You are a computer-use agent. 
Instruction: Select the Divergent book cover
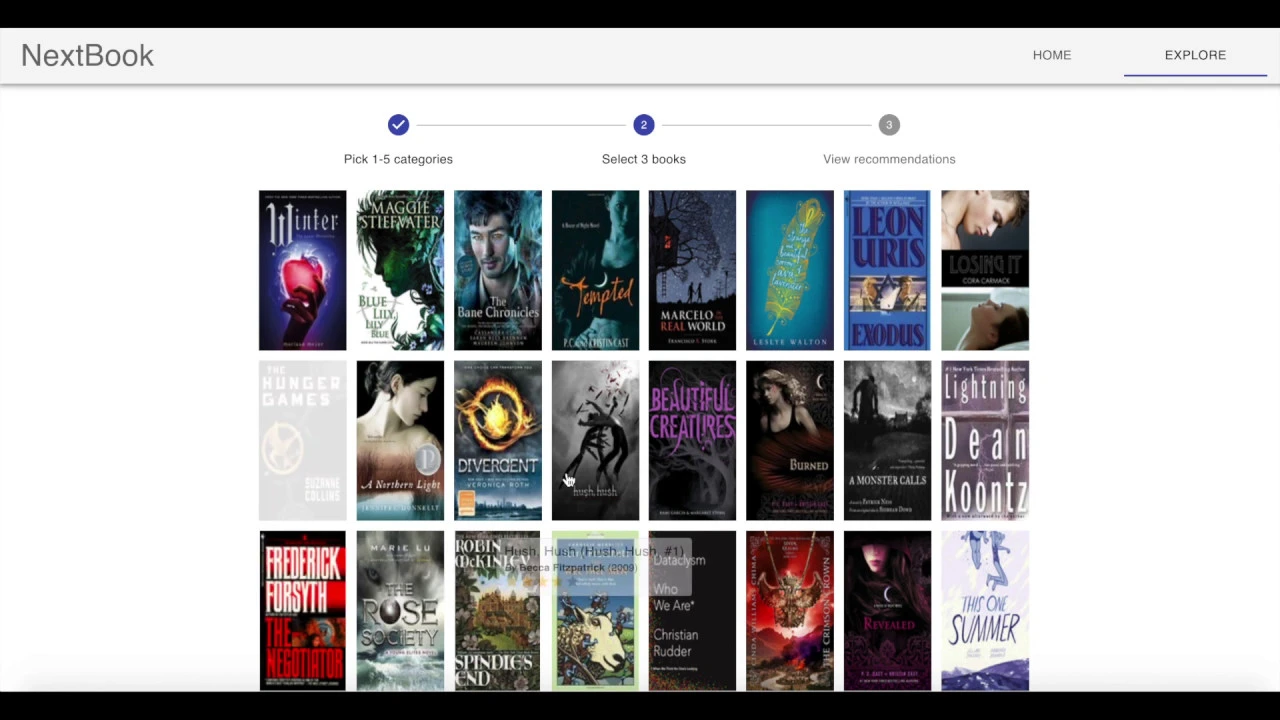[497, 440]
